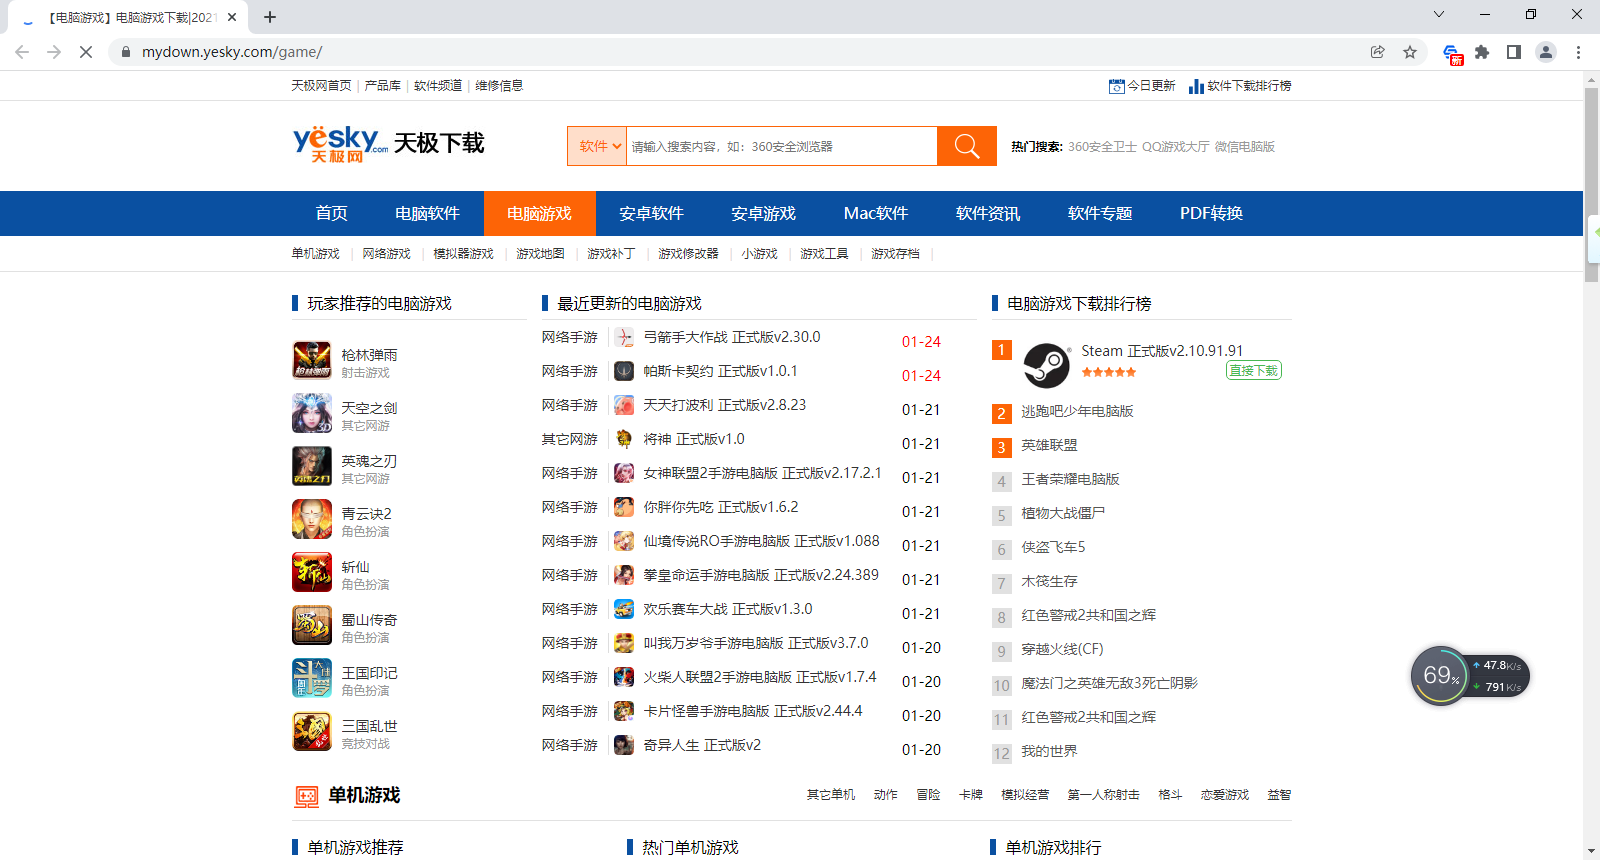Select the 软件资讯 navigation tab
The image size is (1600, 860).
[988, 213]
